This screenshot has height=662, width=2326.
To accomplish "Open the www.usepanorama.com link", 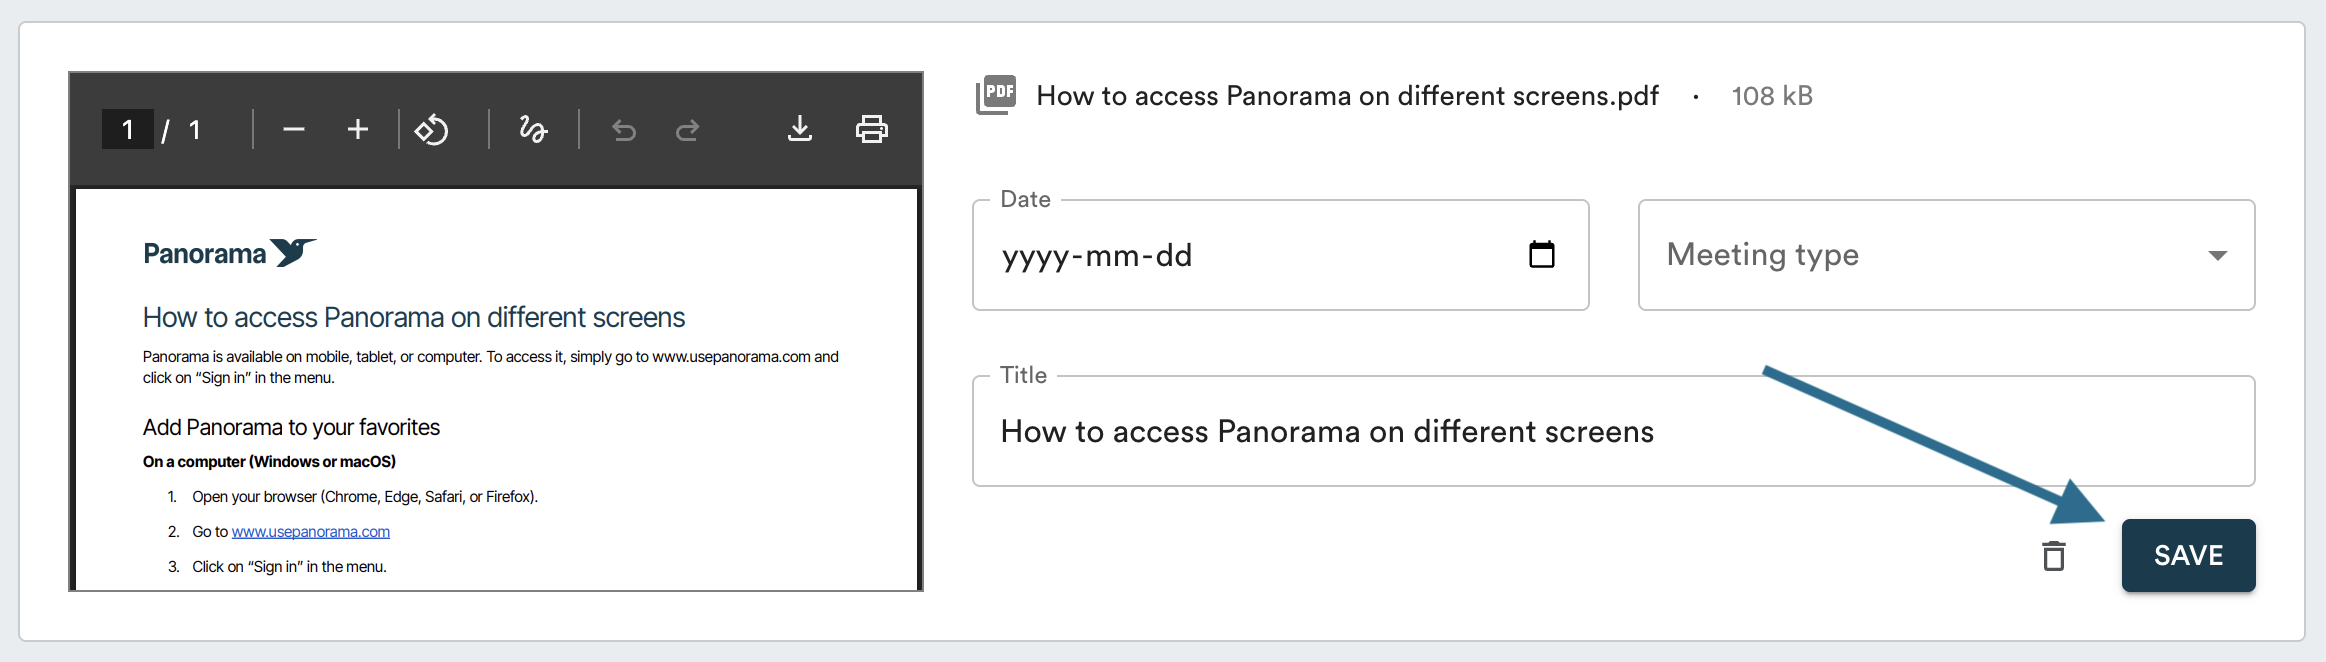I will tap(311, 532).
